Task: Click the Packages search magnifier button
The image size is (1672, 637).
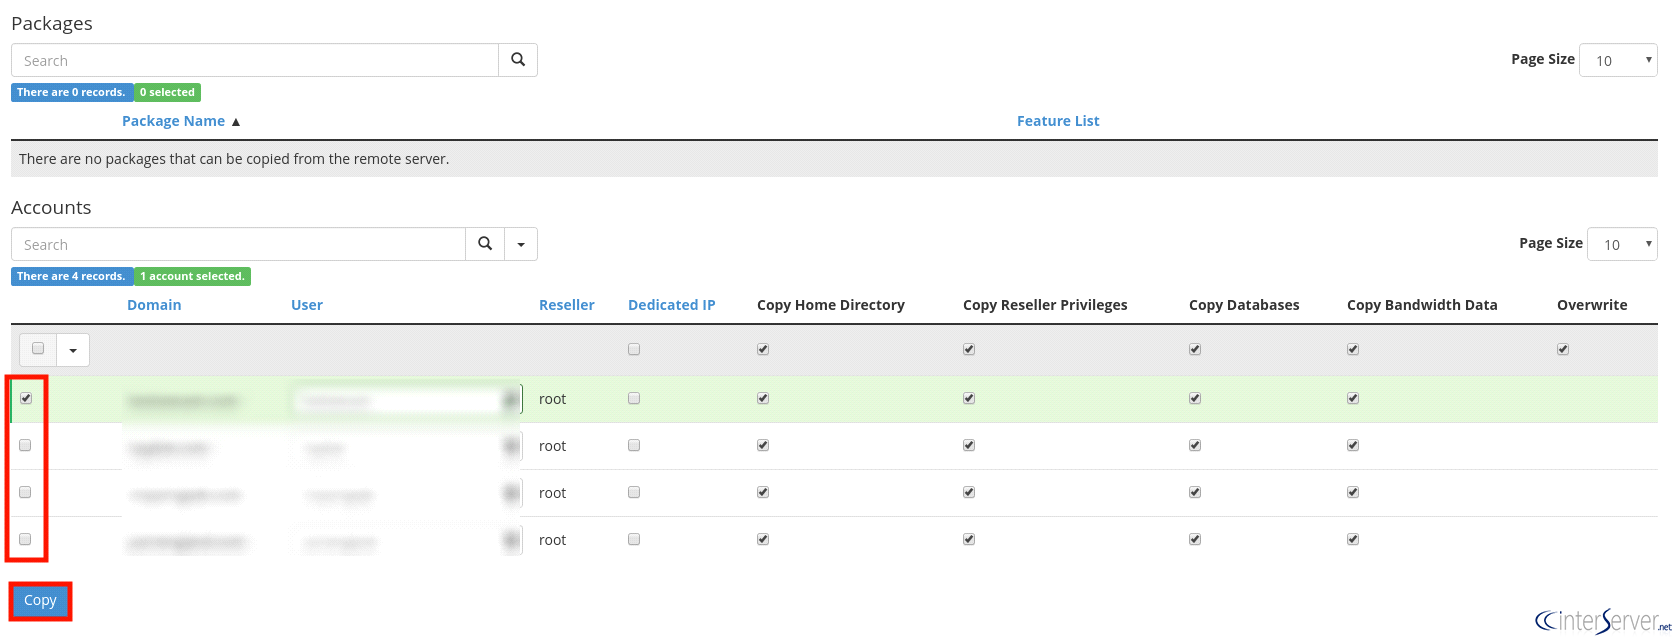Action: tap(518, 60)
